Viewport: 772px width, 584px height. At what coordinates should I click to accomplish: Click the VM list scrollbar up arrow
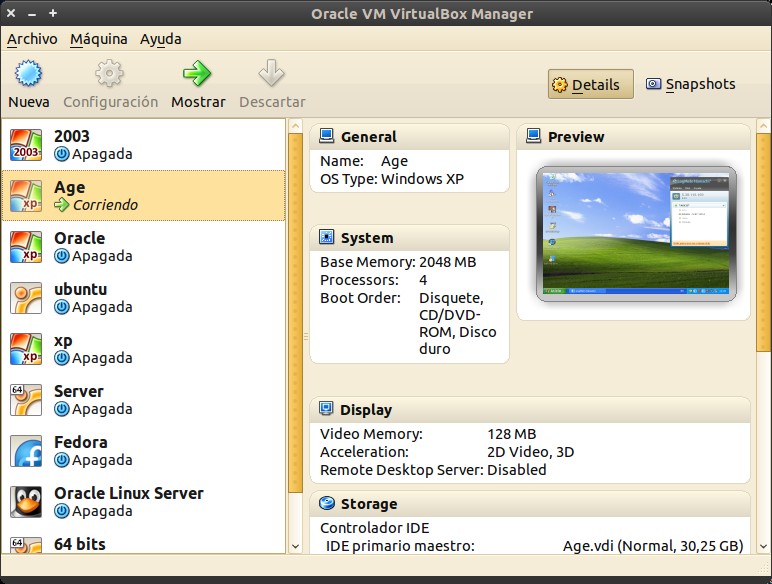point(295,126)
